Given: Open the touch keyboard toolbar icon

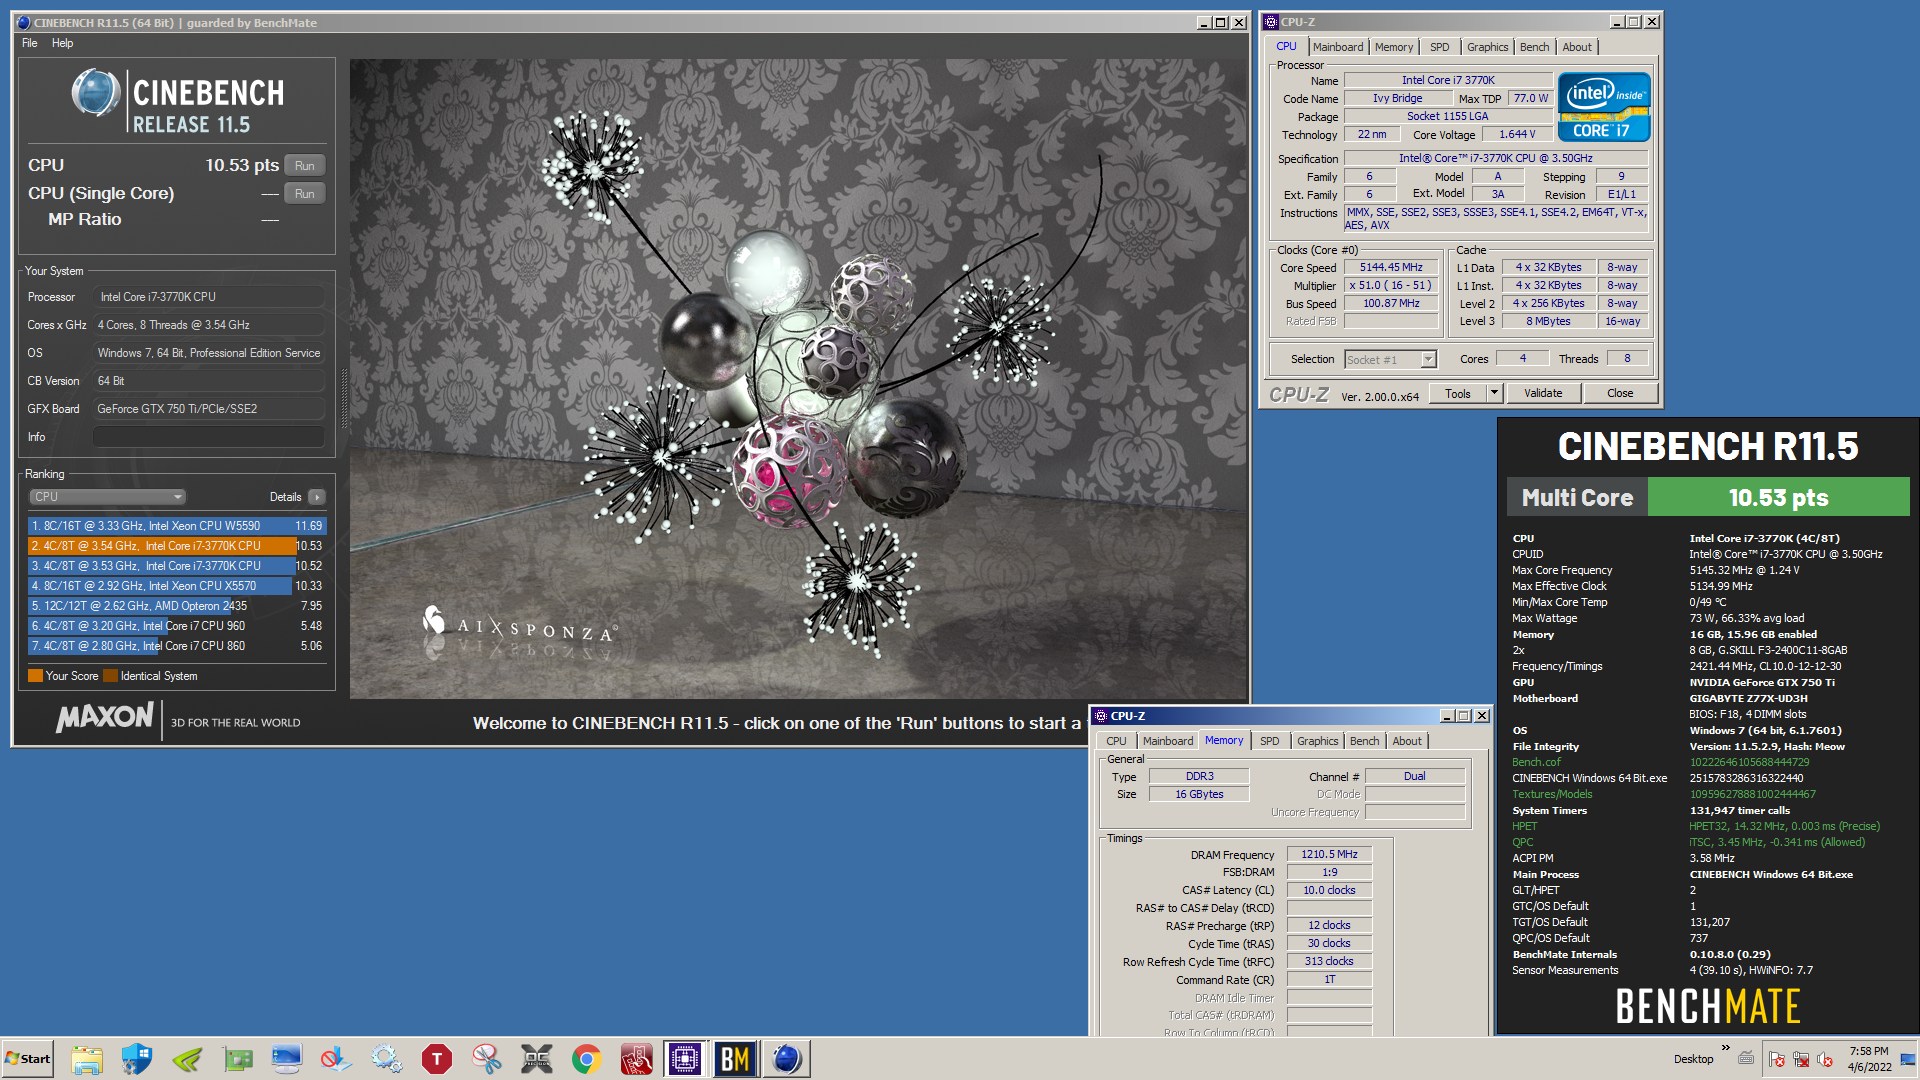Looking at the screenshot, I should [x=1746, y=1058].
